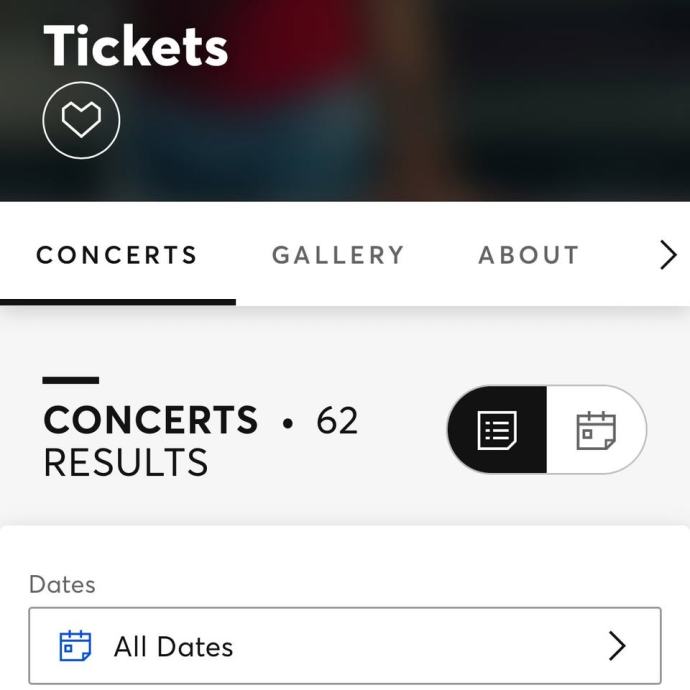
Task: Click the short black bar above CONCERTS heading
Action: [71, 380]
